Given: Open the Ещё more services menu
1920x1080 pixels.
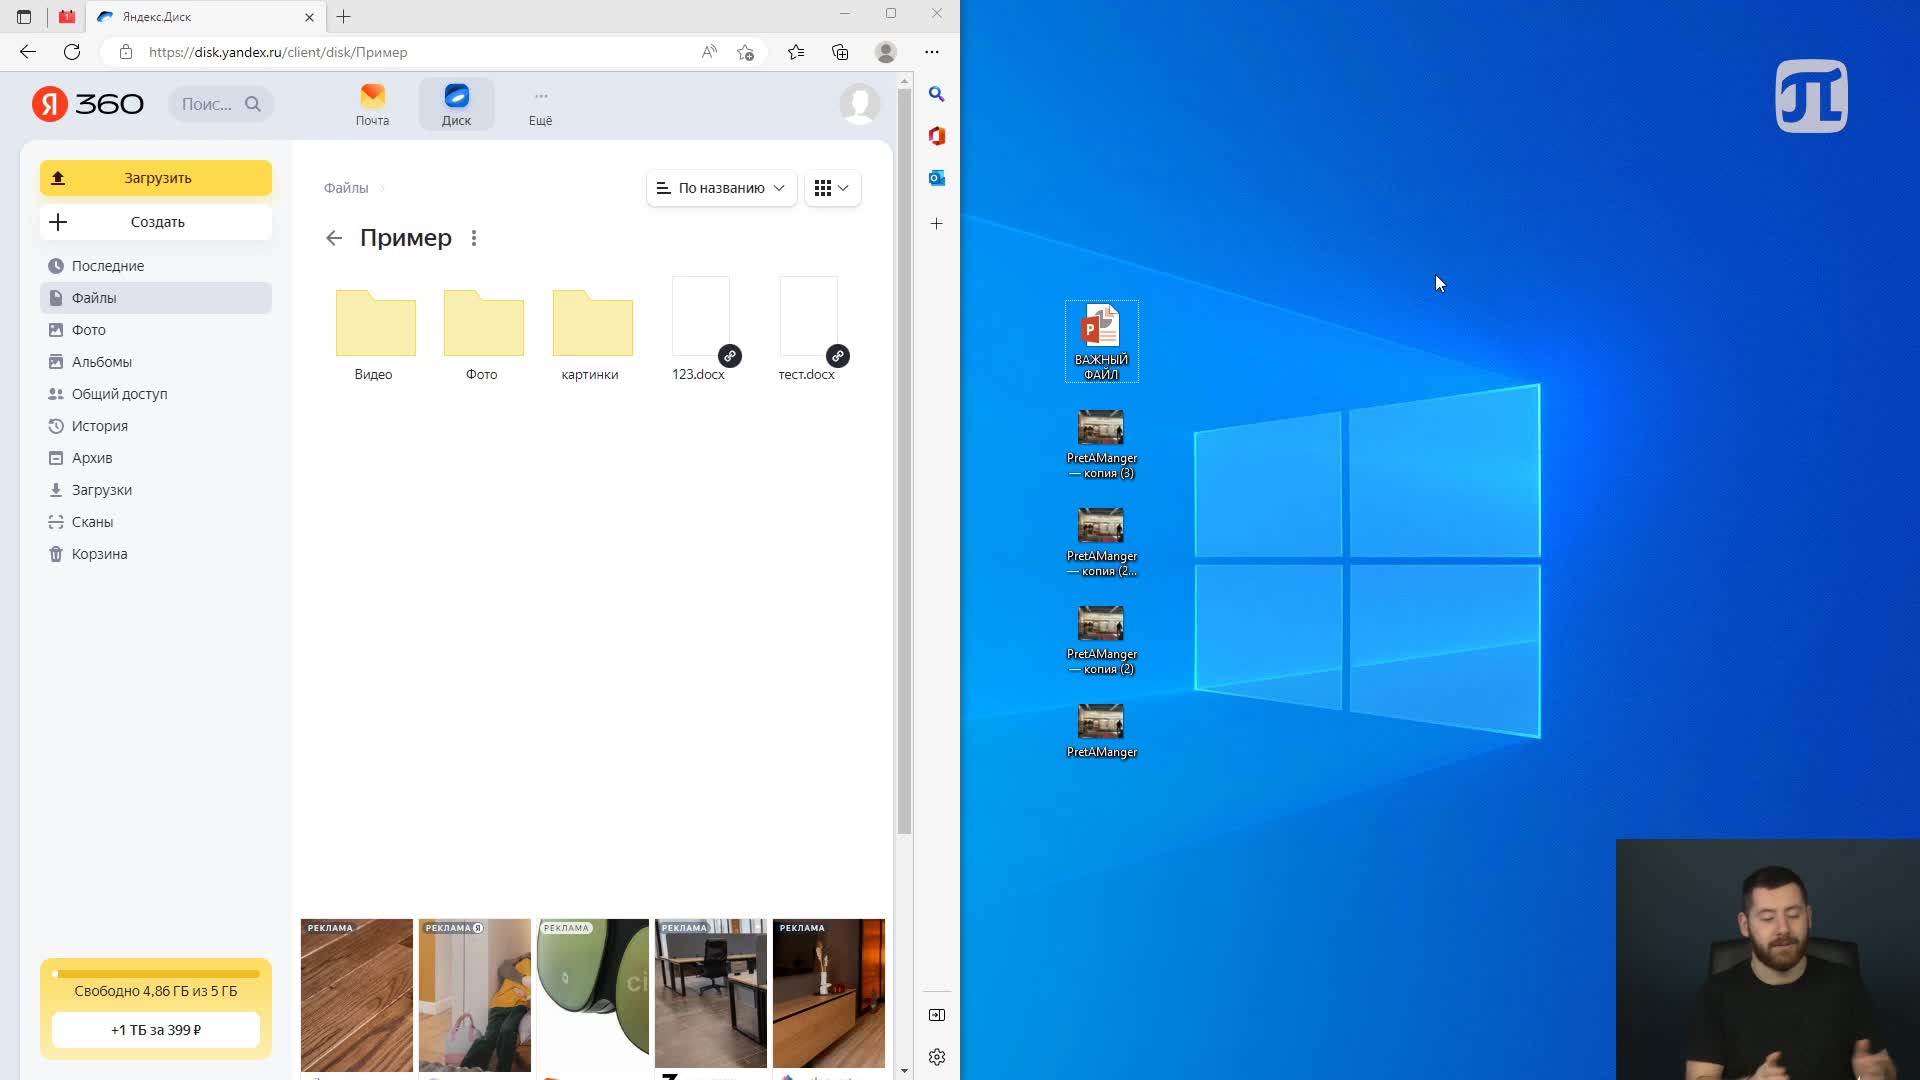Looking at the screenshot, I should pyautogui.click(x=540, y=105).
